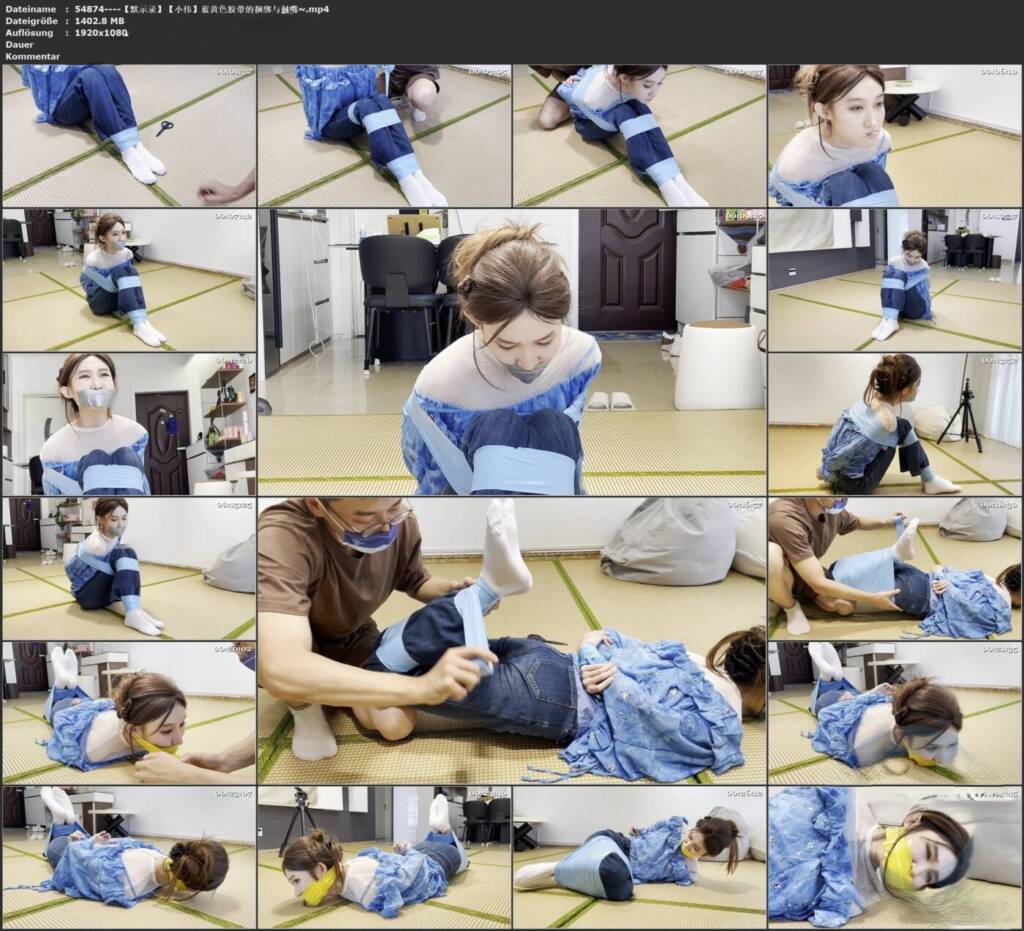1024x931 pixels.
Task: Click the Dateiname file name text
Action: tap(202, 9)
